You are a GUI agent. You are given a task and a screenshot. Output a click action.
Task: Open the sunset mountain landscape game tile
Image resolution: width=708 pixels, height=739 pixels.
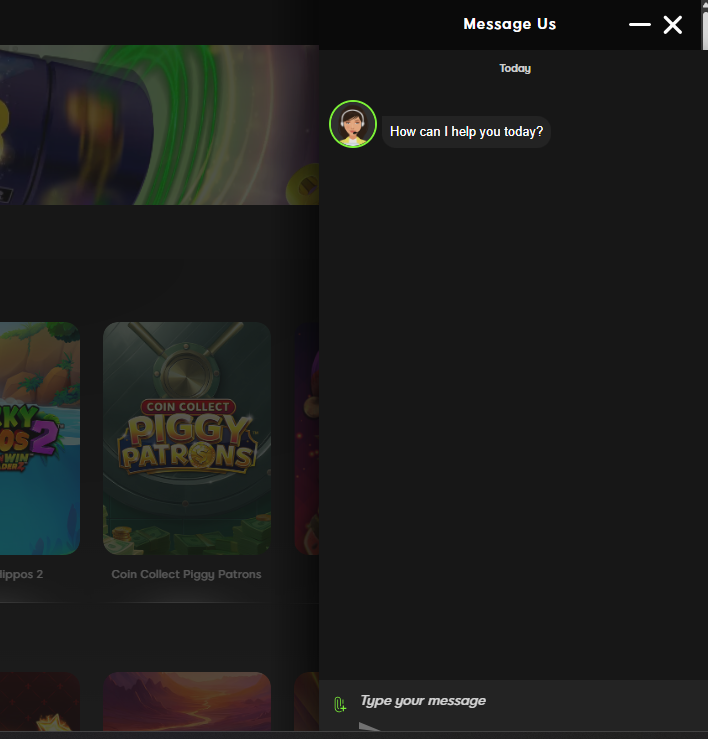pos(187,704)
